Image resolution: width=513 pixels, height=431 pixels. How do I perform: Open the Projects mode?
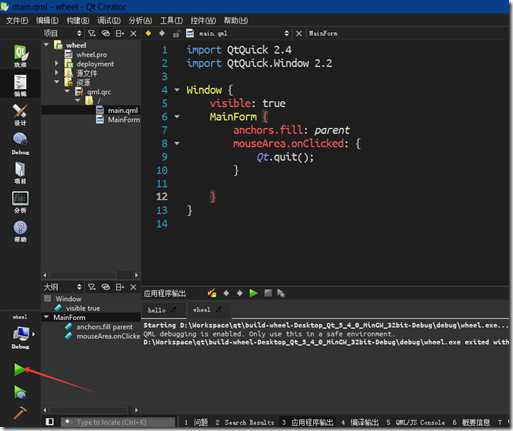click(20, 173)
